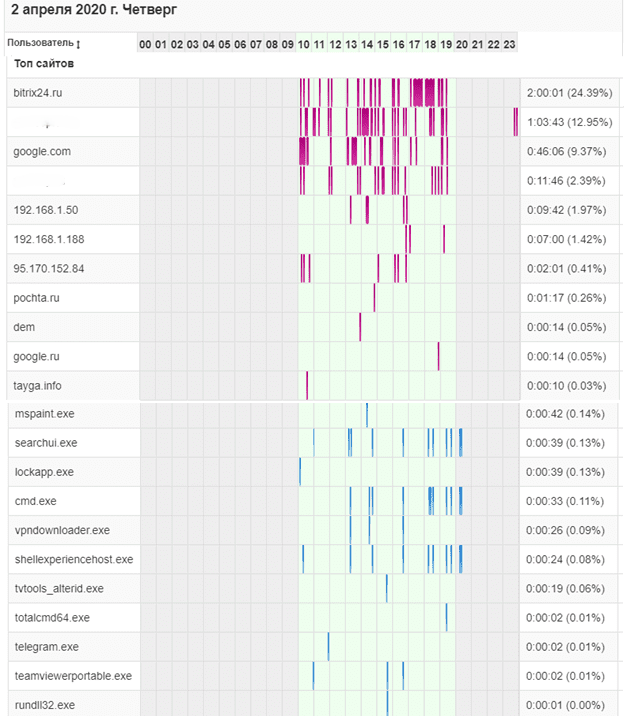Select hour 10 in the timeline header

(304, 44)
